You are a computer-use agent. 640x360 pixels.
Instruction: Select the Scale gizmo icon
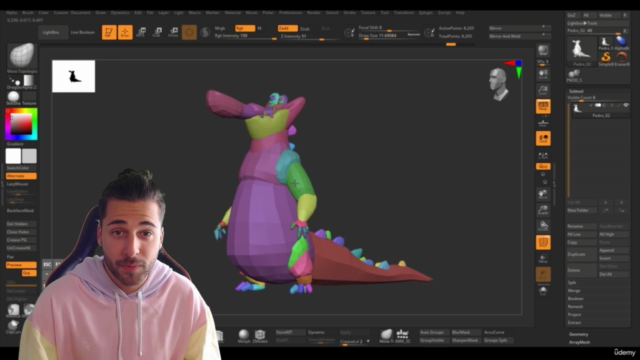click(157, 32)
